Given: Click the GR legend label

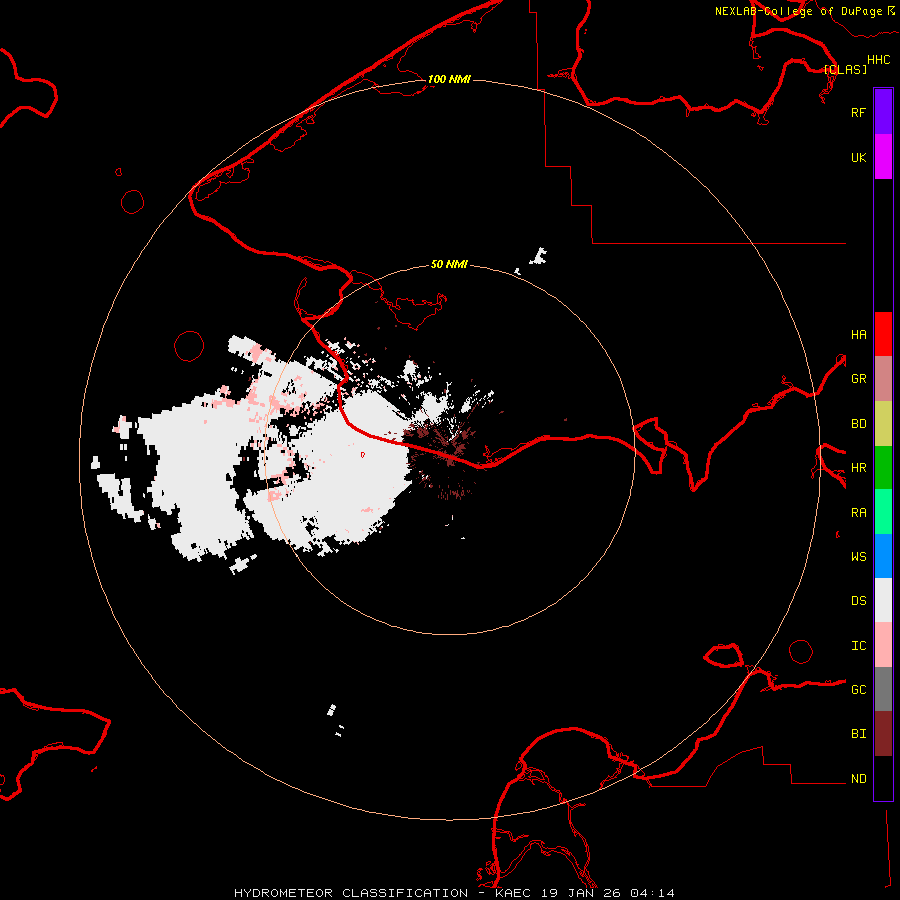Looking at the screenshot, I should click(858, 378).
